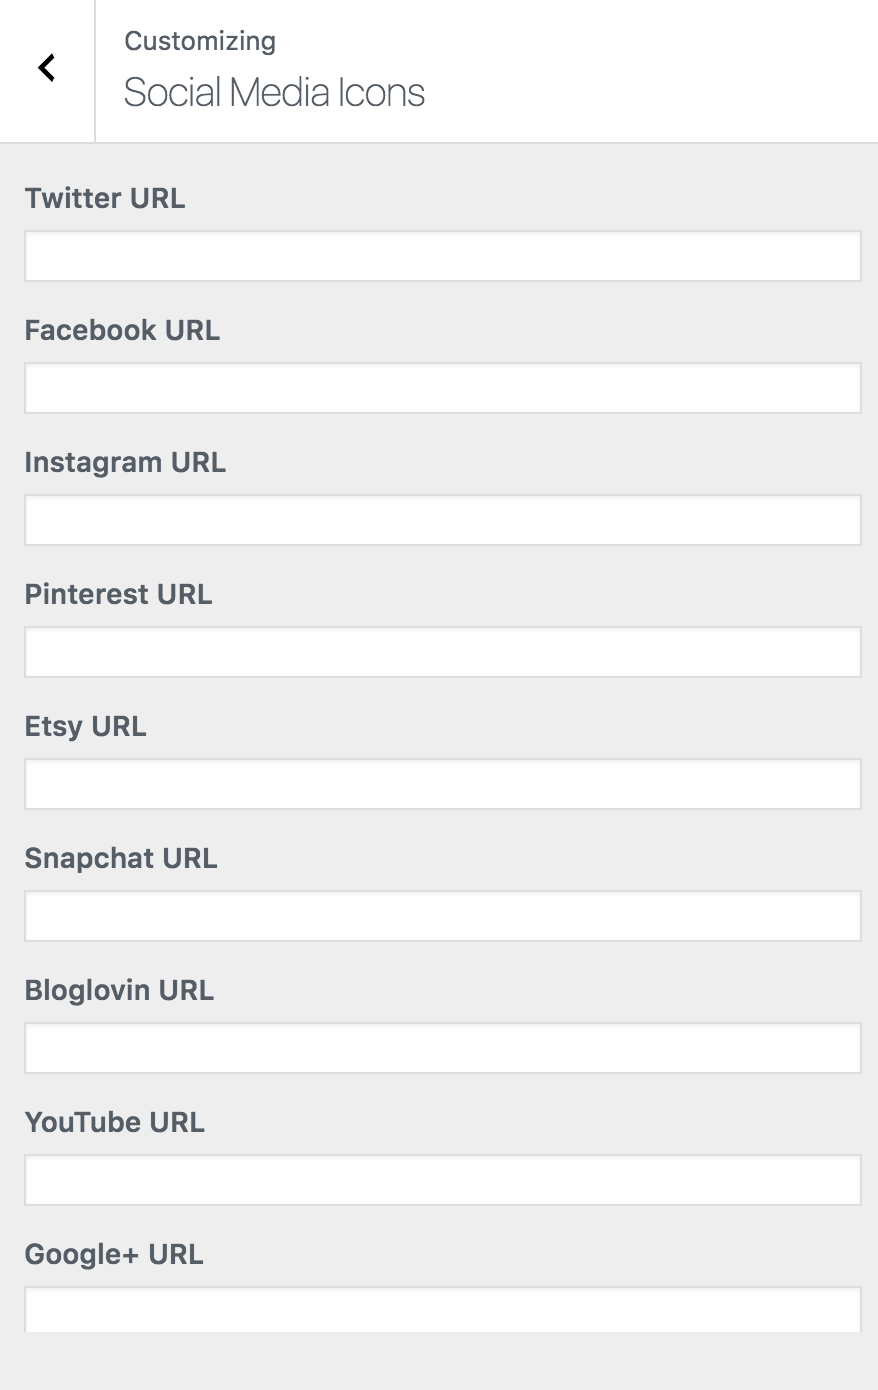Activate the Google+ URL text field

coord(443,1310)
